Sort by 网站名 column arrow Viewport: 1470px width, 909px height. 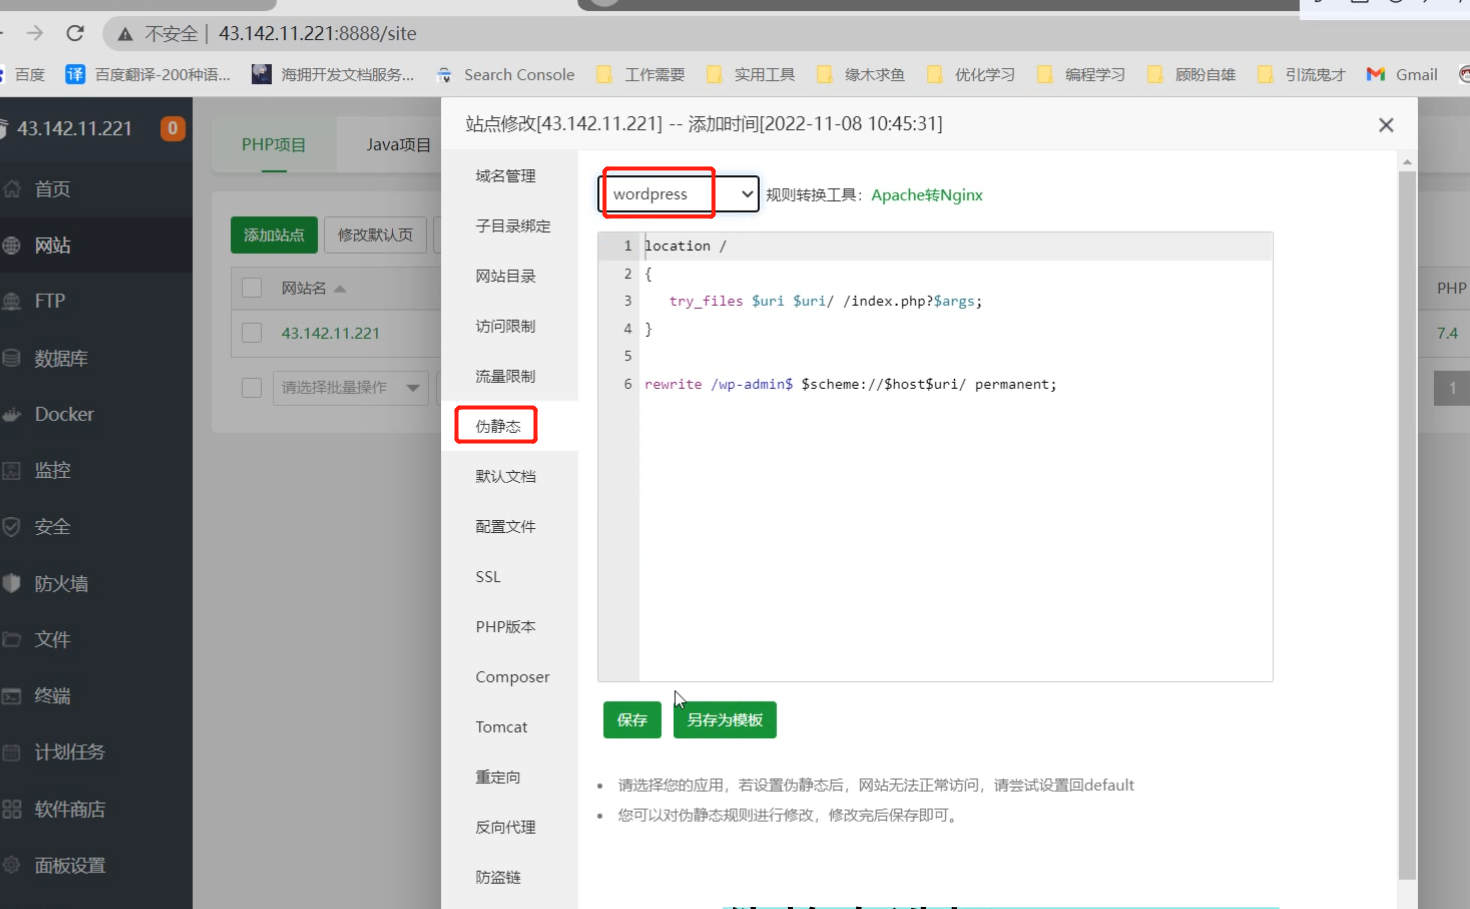click(340, 289)
